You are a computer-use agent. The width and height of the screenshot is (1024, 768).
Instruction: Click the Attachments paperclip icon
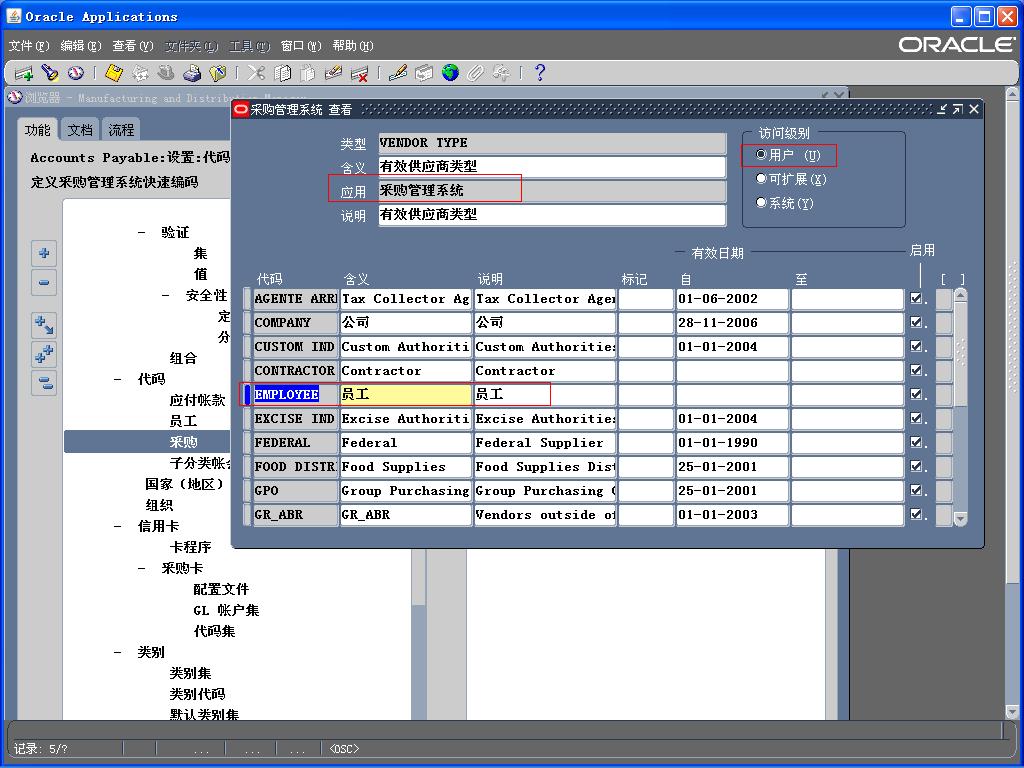[x=475, y=73]
